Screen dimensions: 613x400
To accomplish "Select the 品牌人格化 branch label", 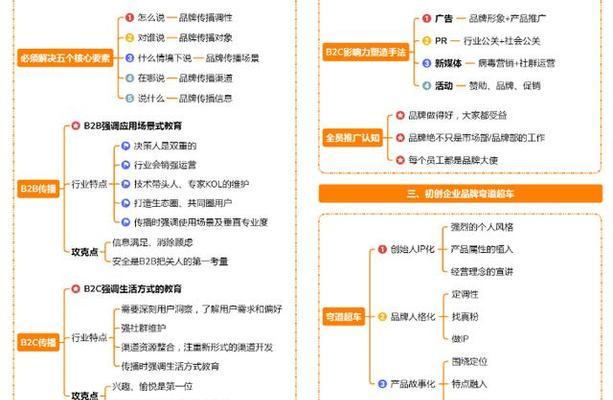I will [x=413, y=317].
